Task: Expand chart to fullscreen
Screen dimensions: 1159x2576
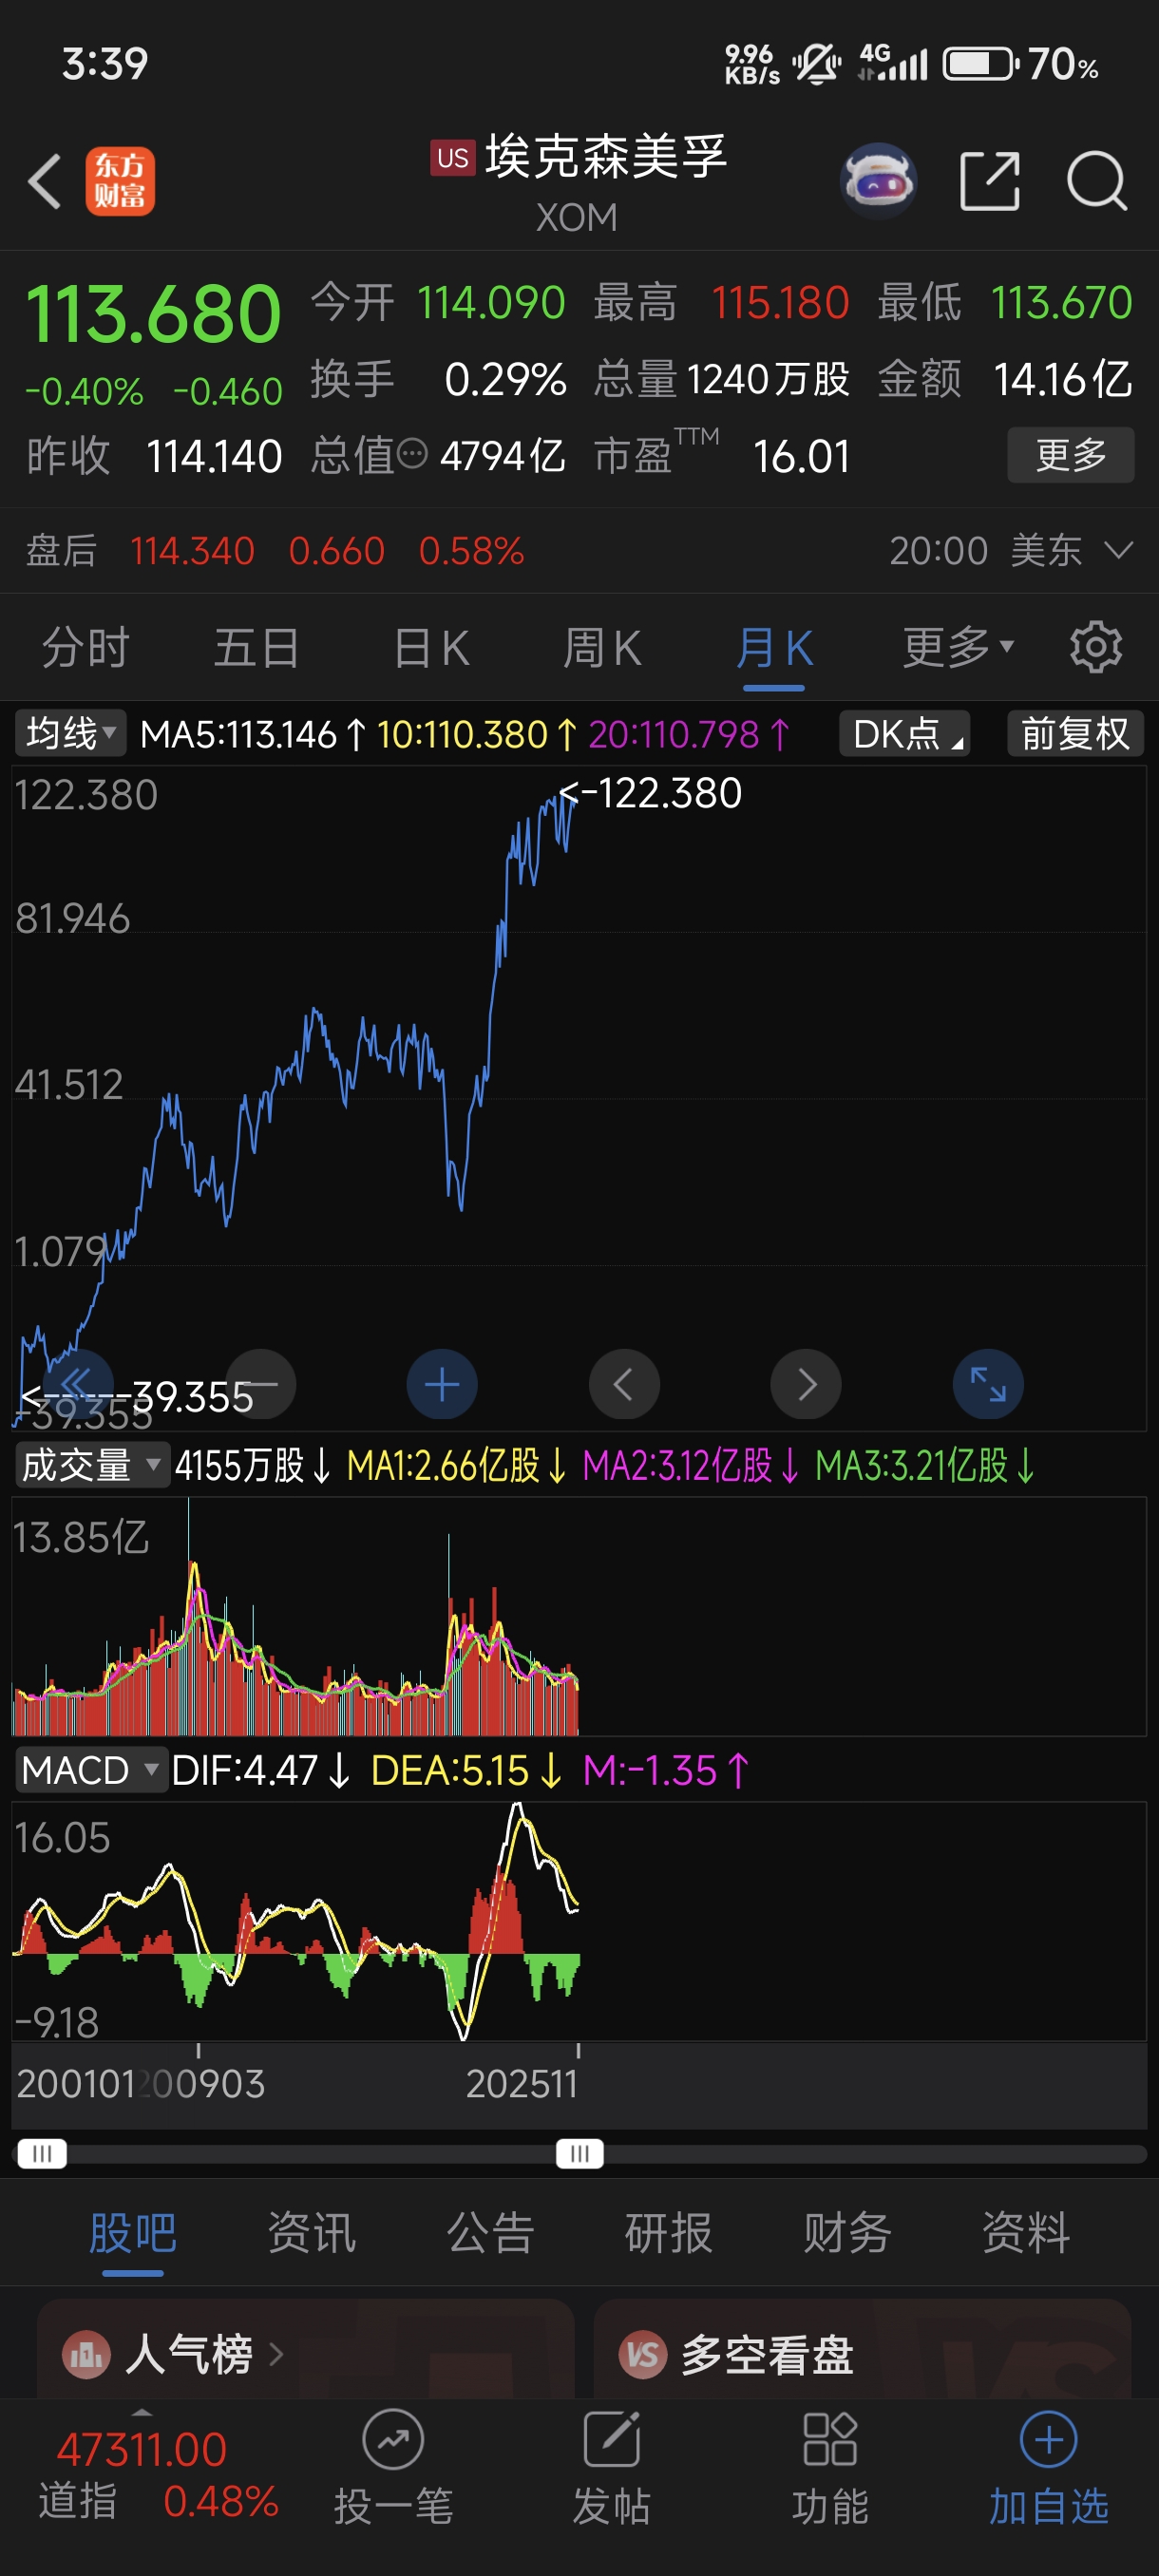Action: point(988,1383)
